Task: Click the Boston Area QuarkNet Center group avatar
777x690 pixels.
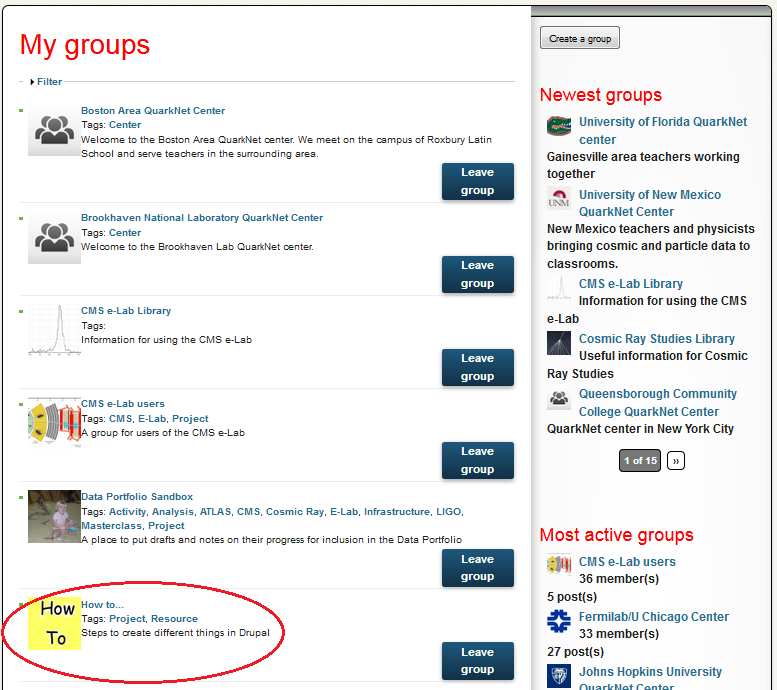Action: tap(54, 130)
